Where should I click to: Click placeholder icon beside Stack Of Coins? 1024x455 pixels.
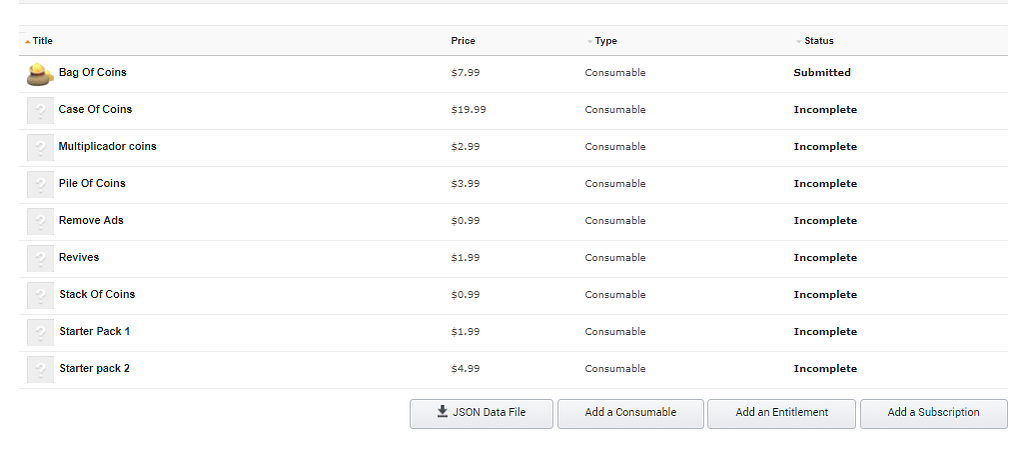click(x=40, y=296)
